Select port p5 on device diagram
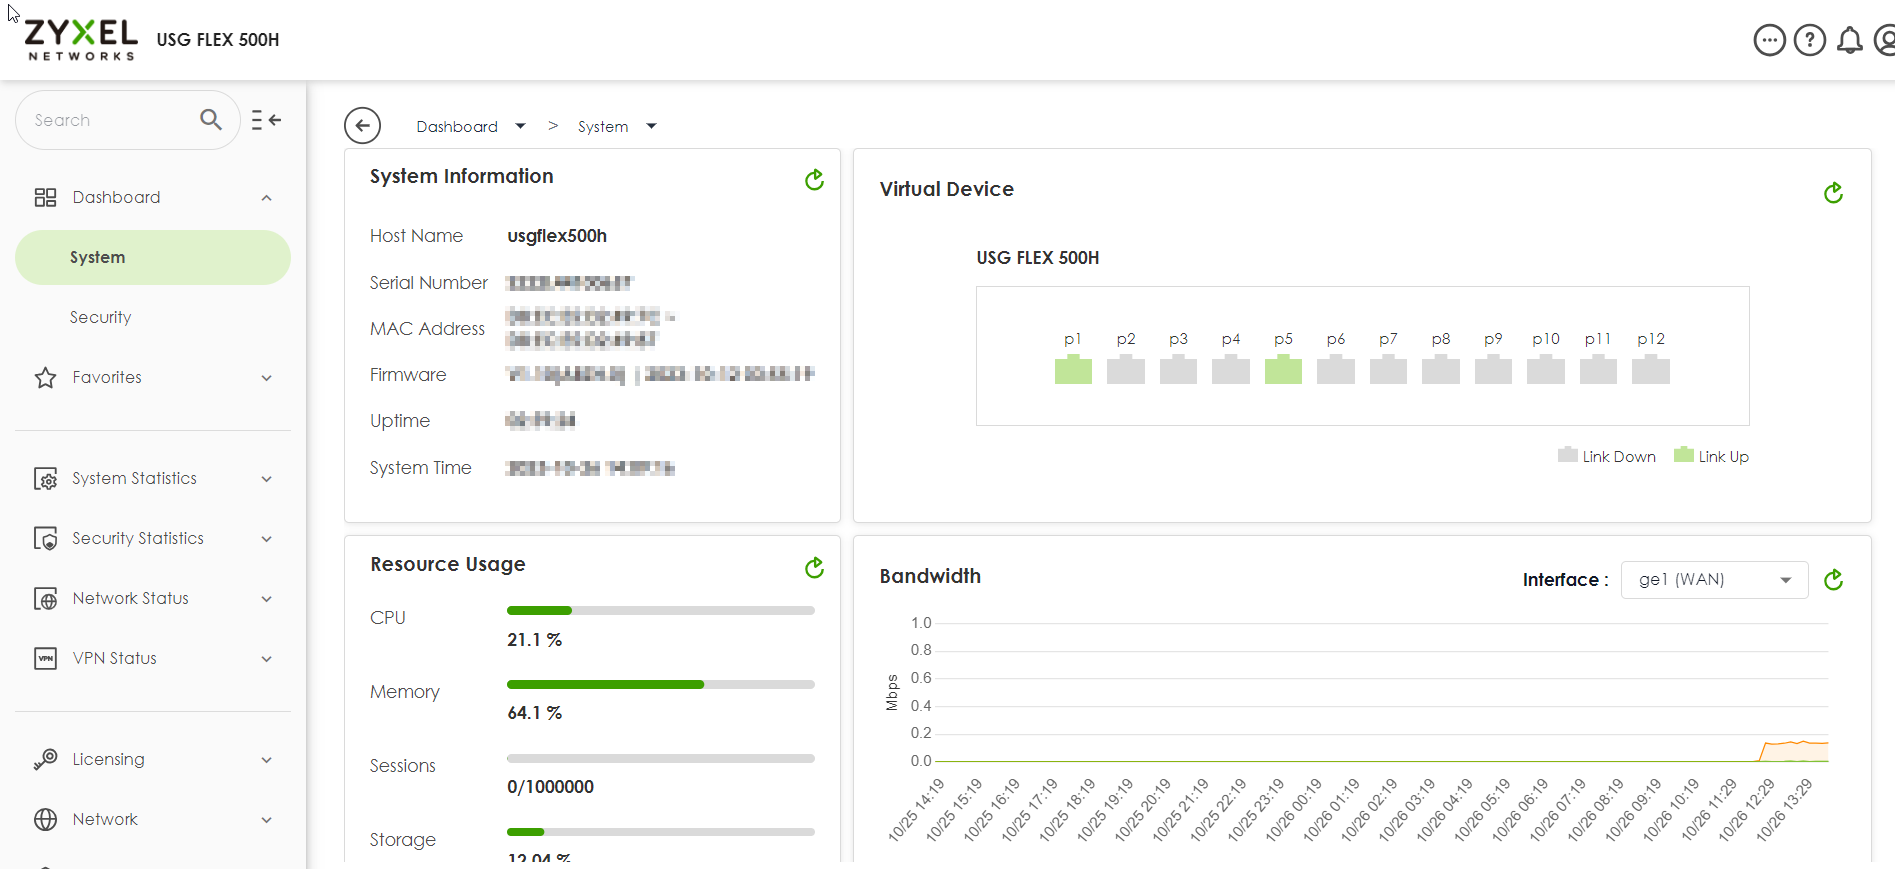The height and width of the screenshot is (869, 1895). (1283, 370)
